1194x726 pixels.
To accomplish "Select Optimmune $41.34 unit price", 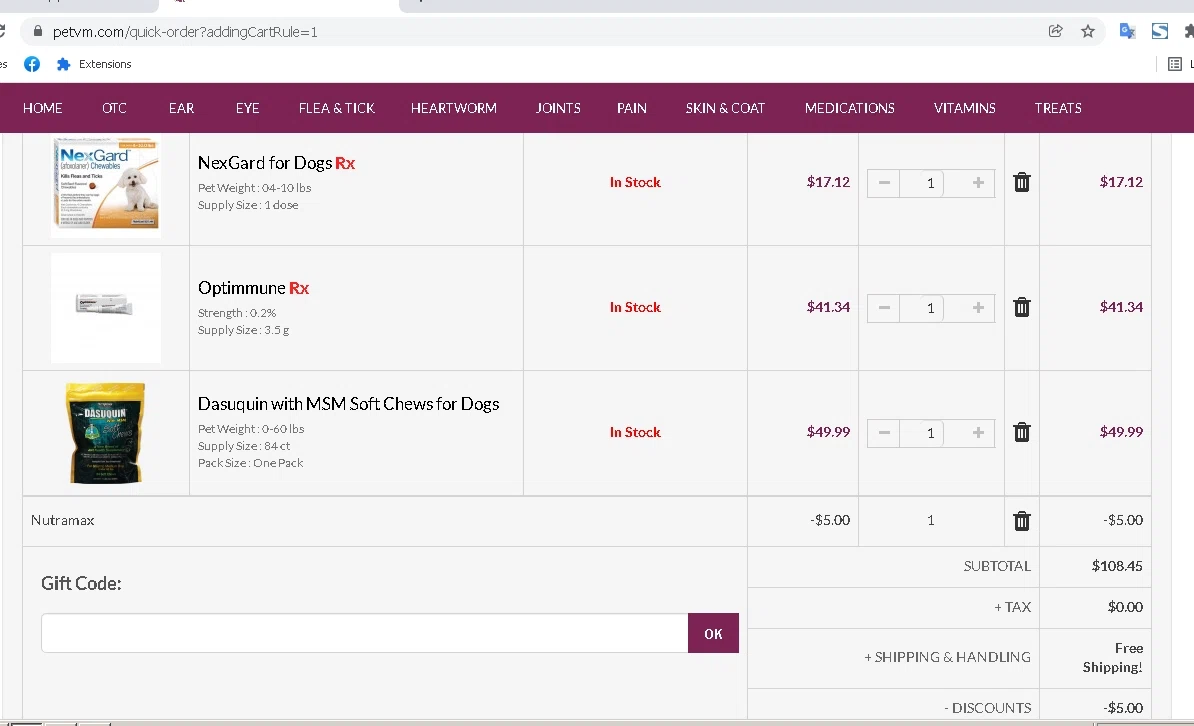I will (x=828, y=307).
